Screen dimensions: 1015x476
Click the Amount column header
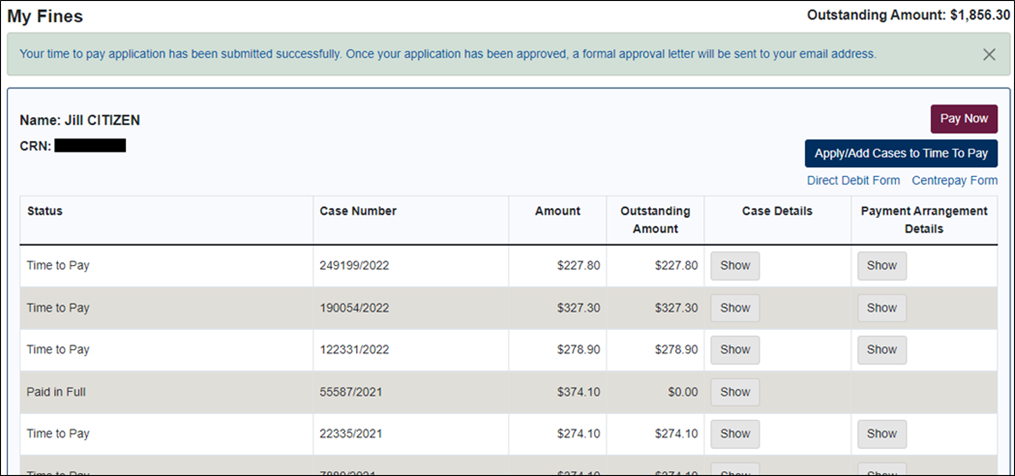point(557,211)
